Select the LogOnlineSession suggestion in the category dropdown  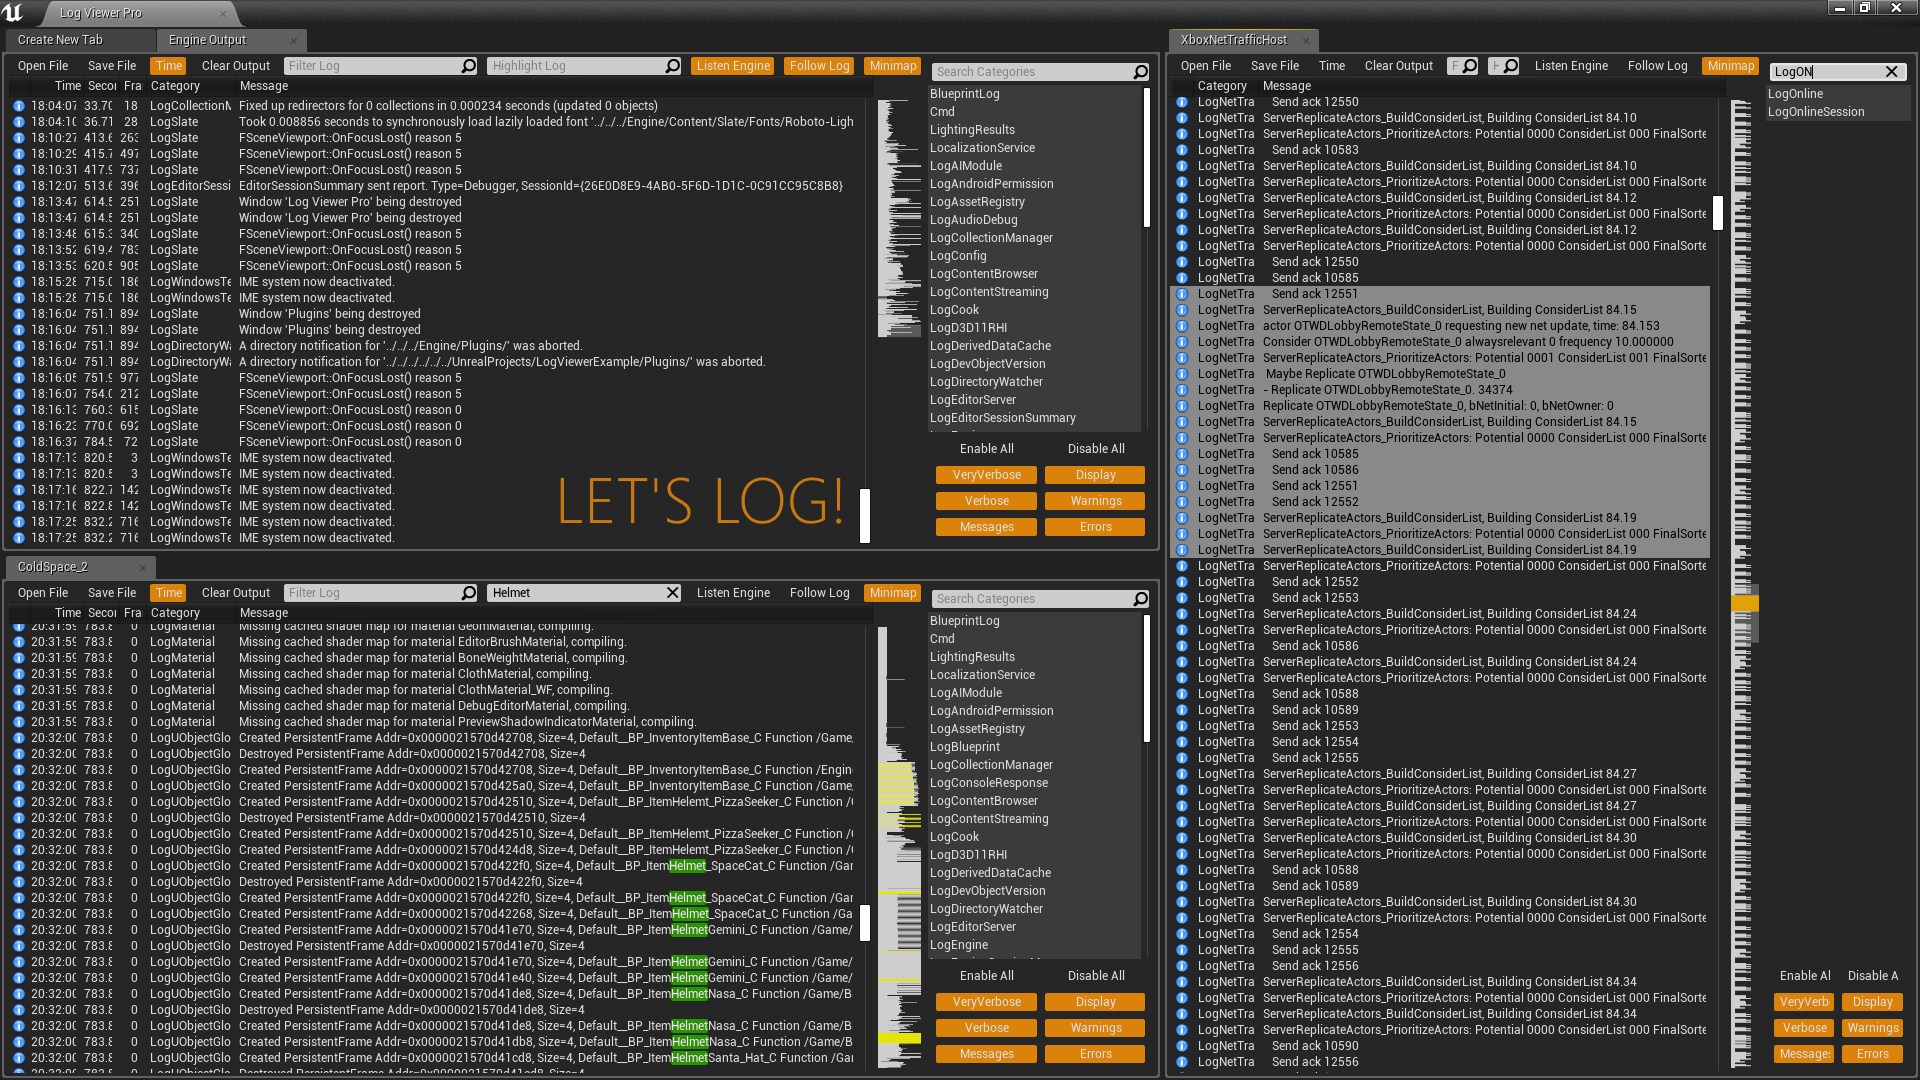click(x=1815, y=112)
